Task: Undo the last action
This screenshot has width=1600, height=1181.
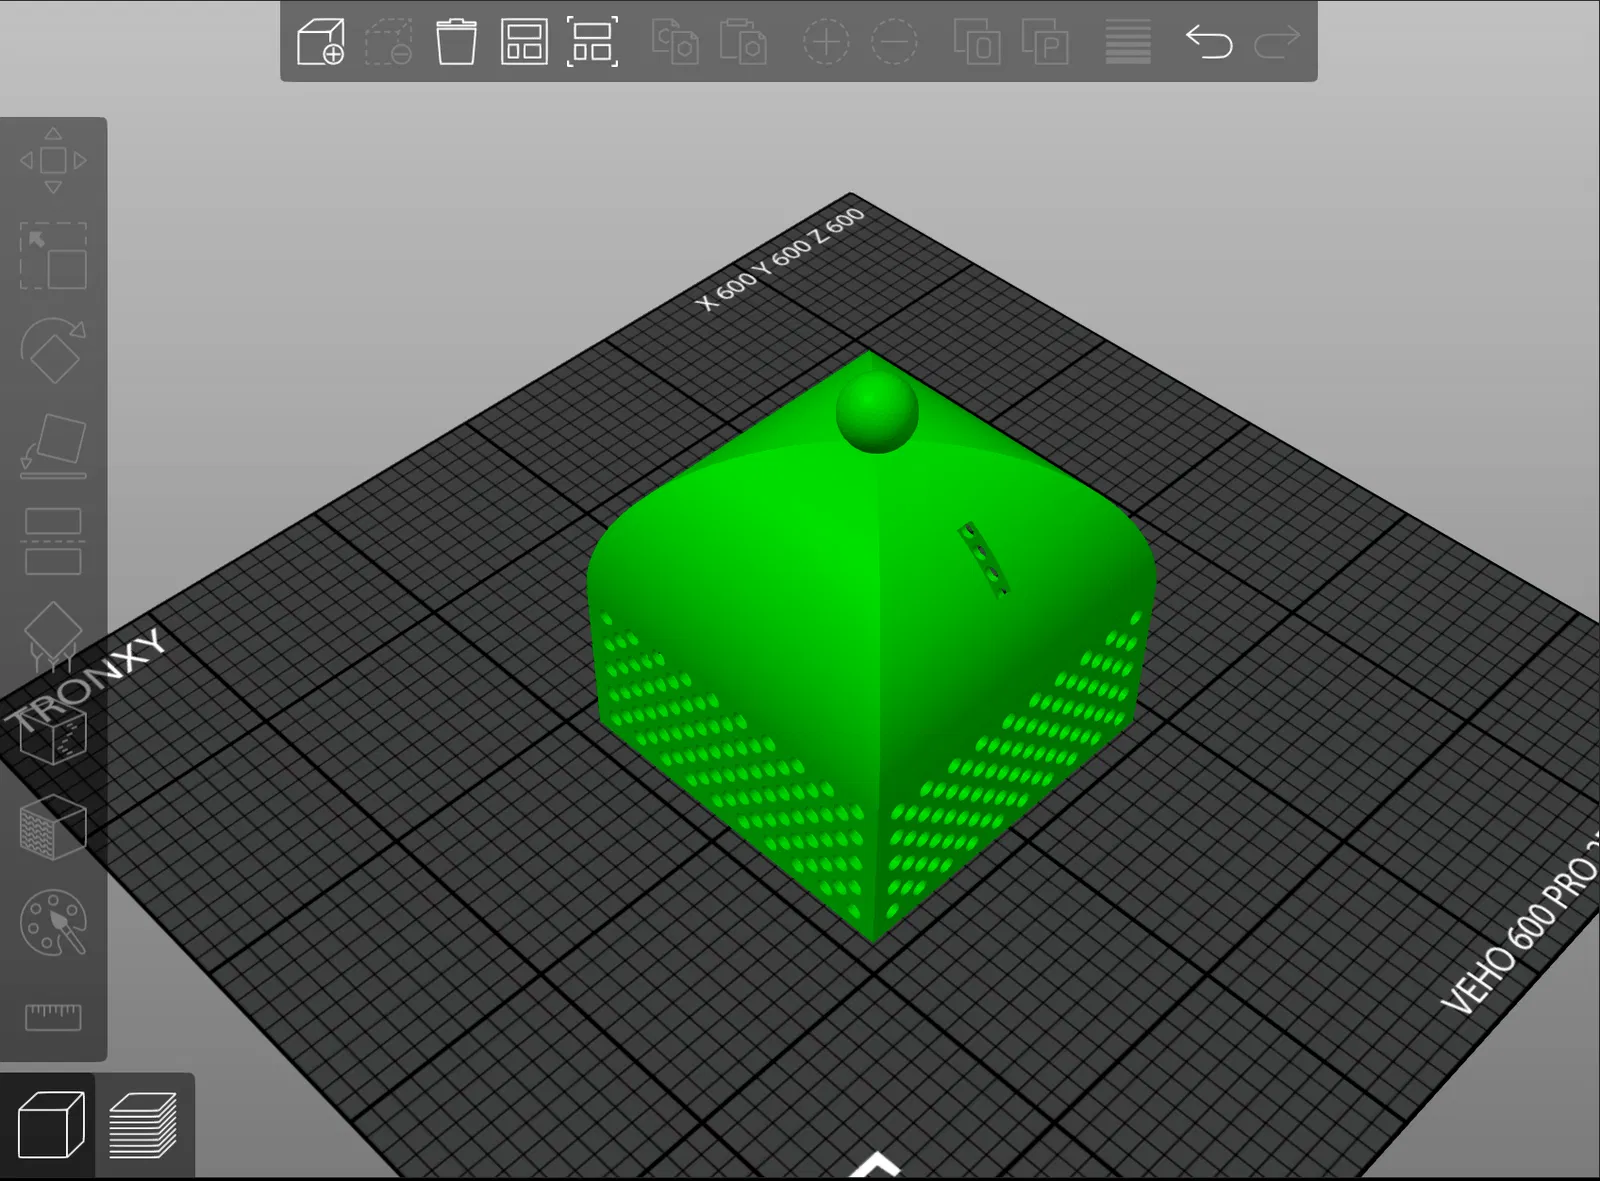Action: (1209, 42)
